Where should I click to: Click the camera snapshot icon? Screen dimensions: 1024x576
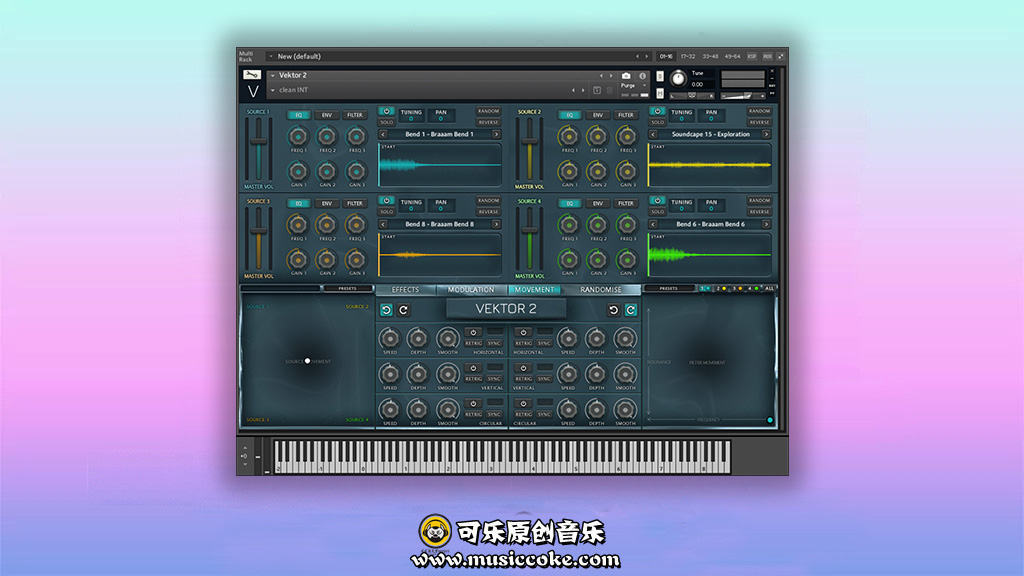coord(626,76)
